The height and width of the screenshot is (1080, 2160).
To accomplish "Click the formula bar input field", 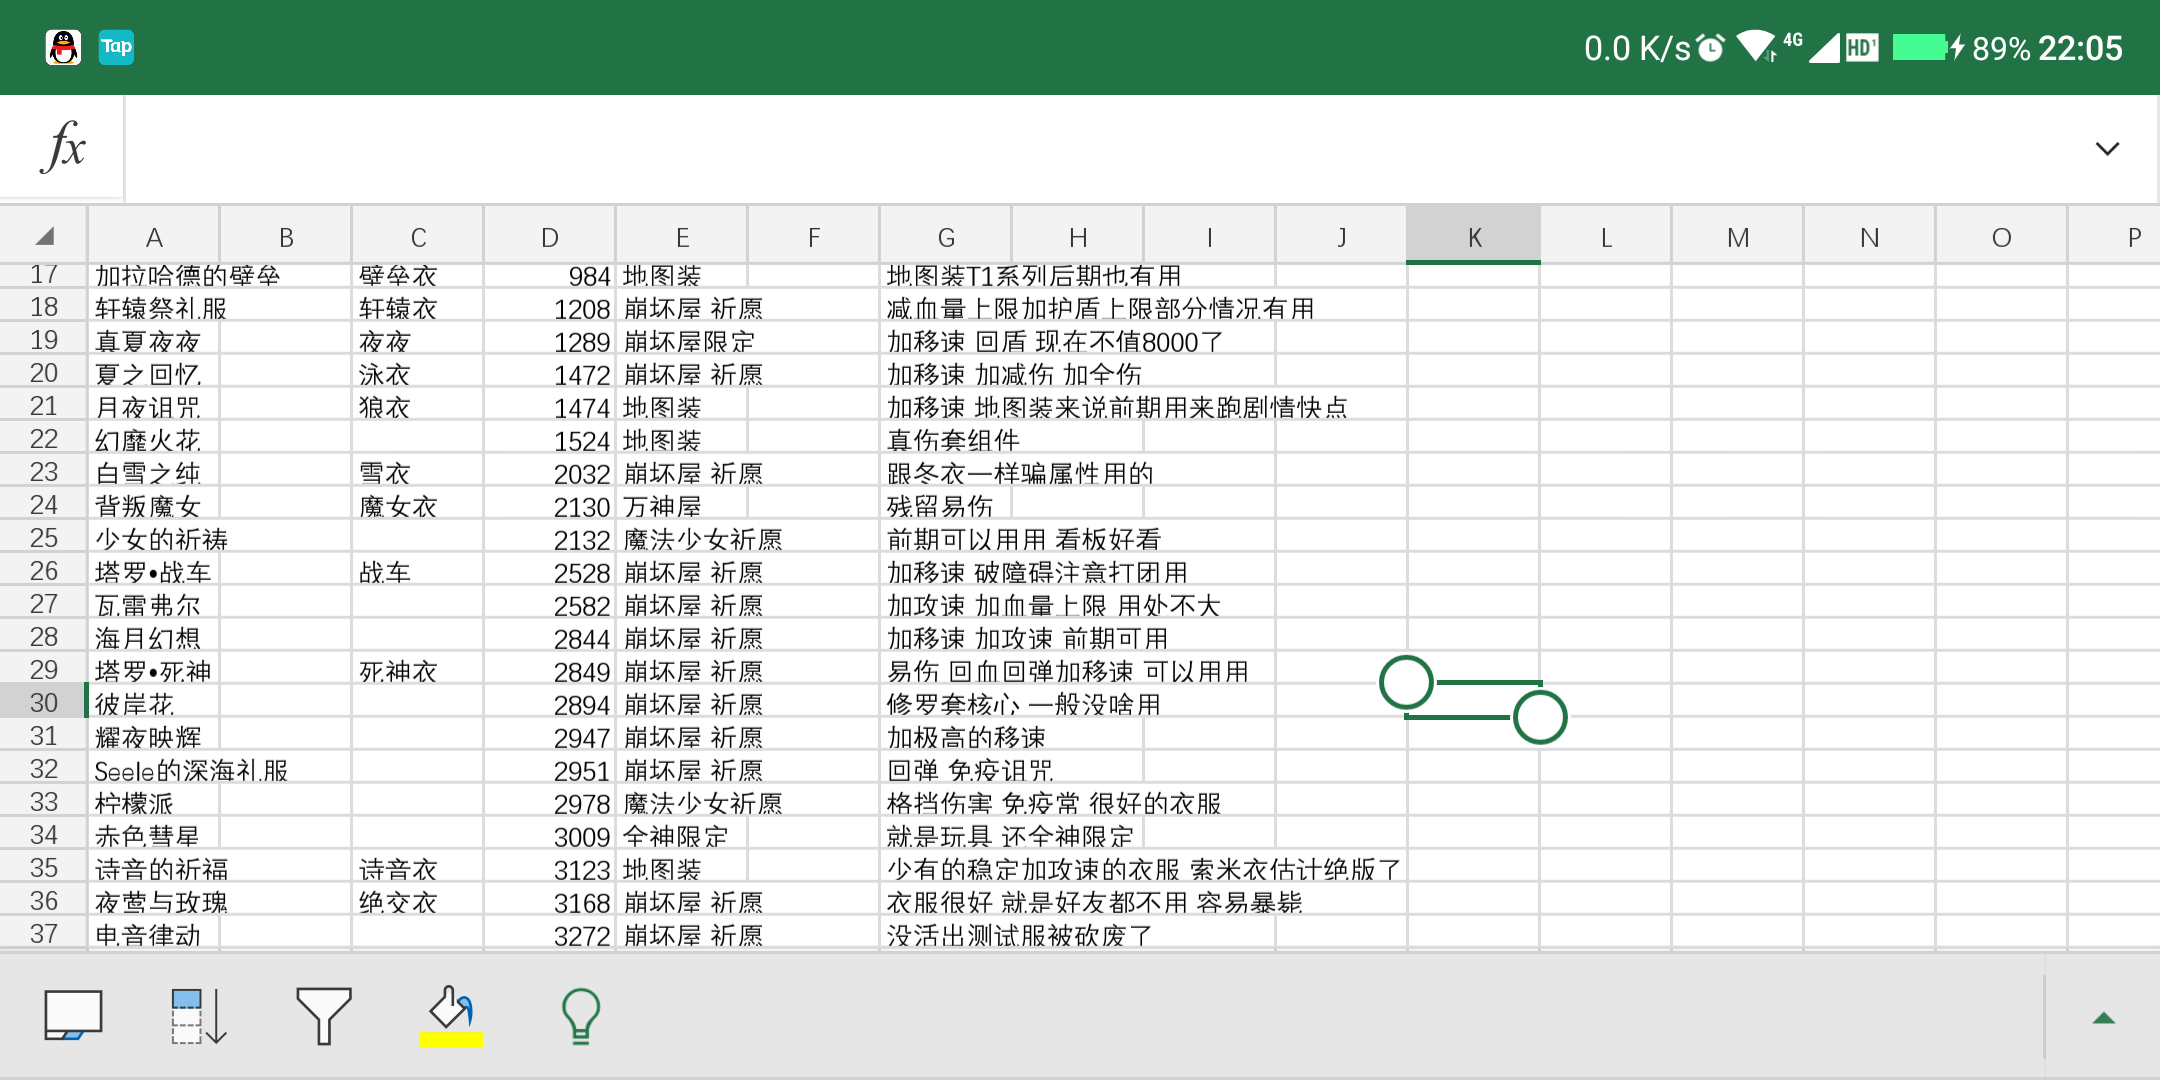I will 1100,149.
